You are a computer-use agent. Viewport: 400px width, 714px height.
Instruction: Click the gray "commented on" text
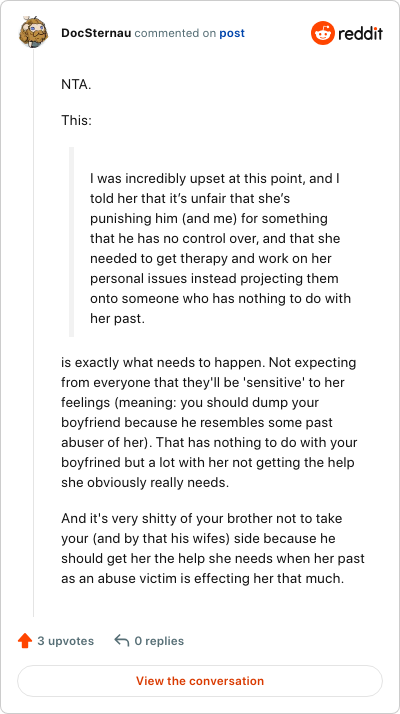click(175, 34)
